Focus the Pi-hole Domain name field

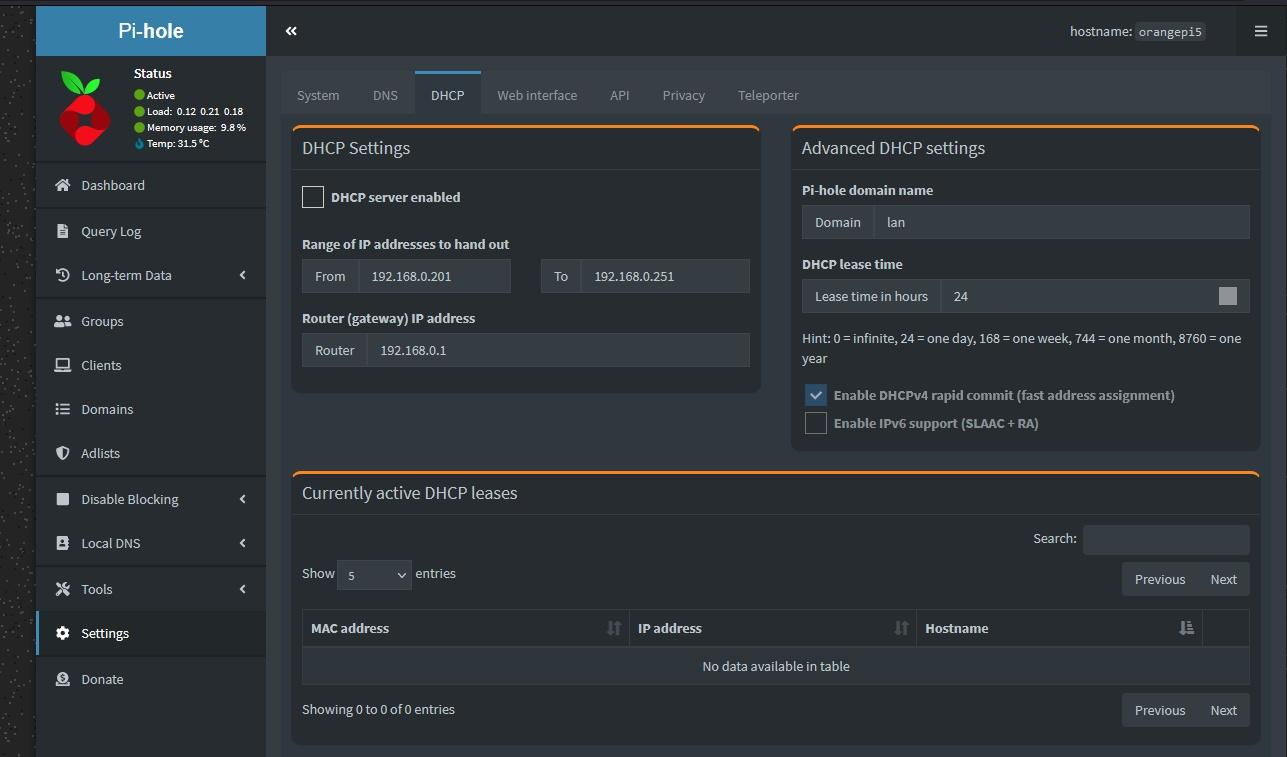pyautogui.click(x=1062, y=222)
